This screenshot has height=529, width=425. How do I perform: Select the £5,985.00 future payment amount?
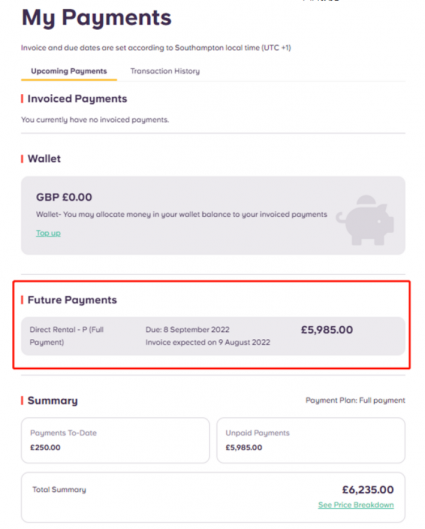point(327,330)
